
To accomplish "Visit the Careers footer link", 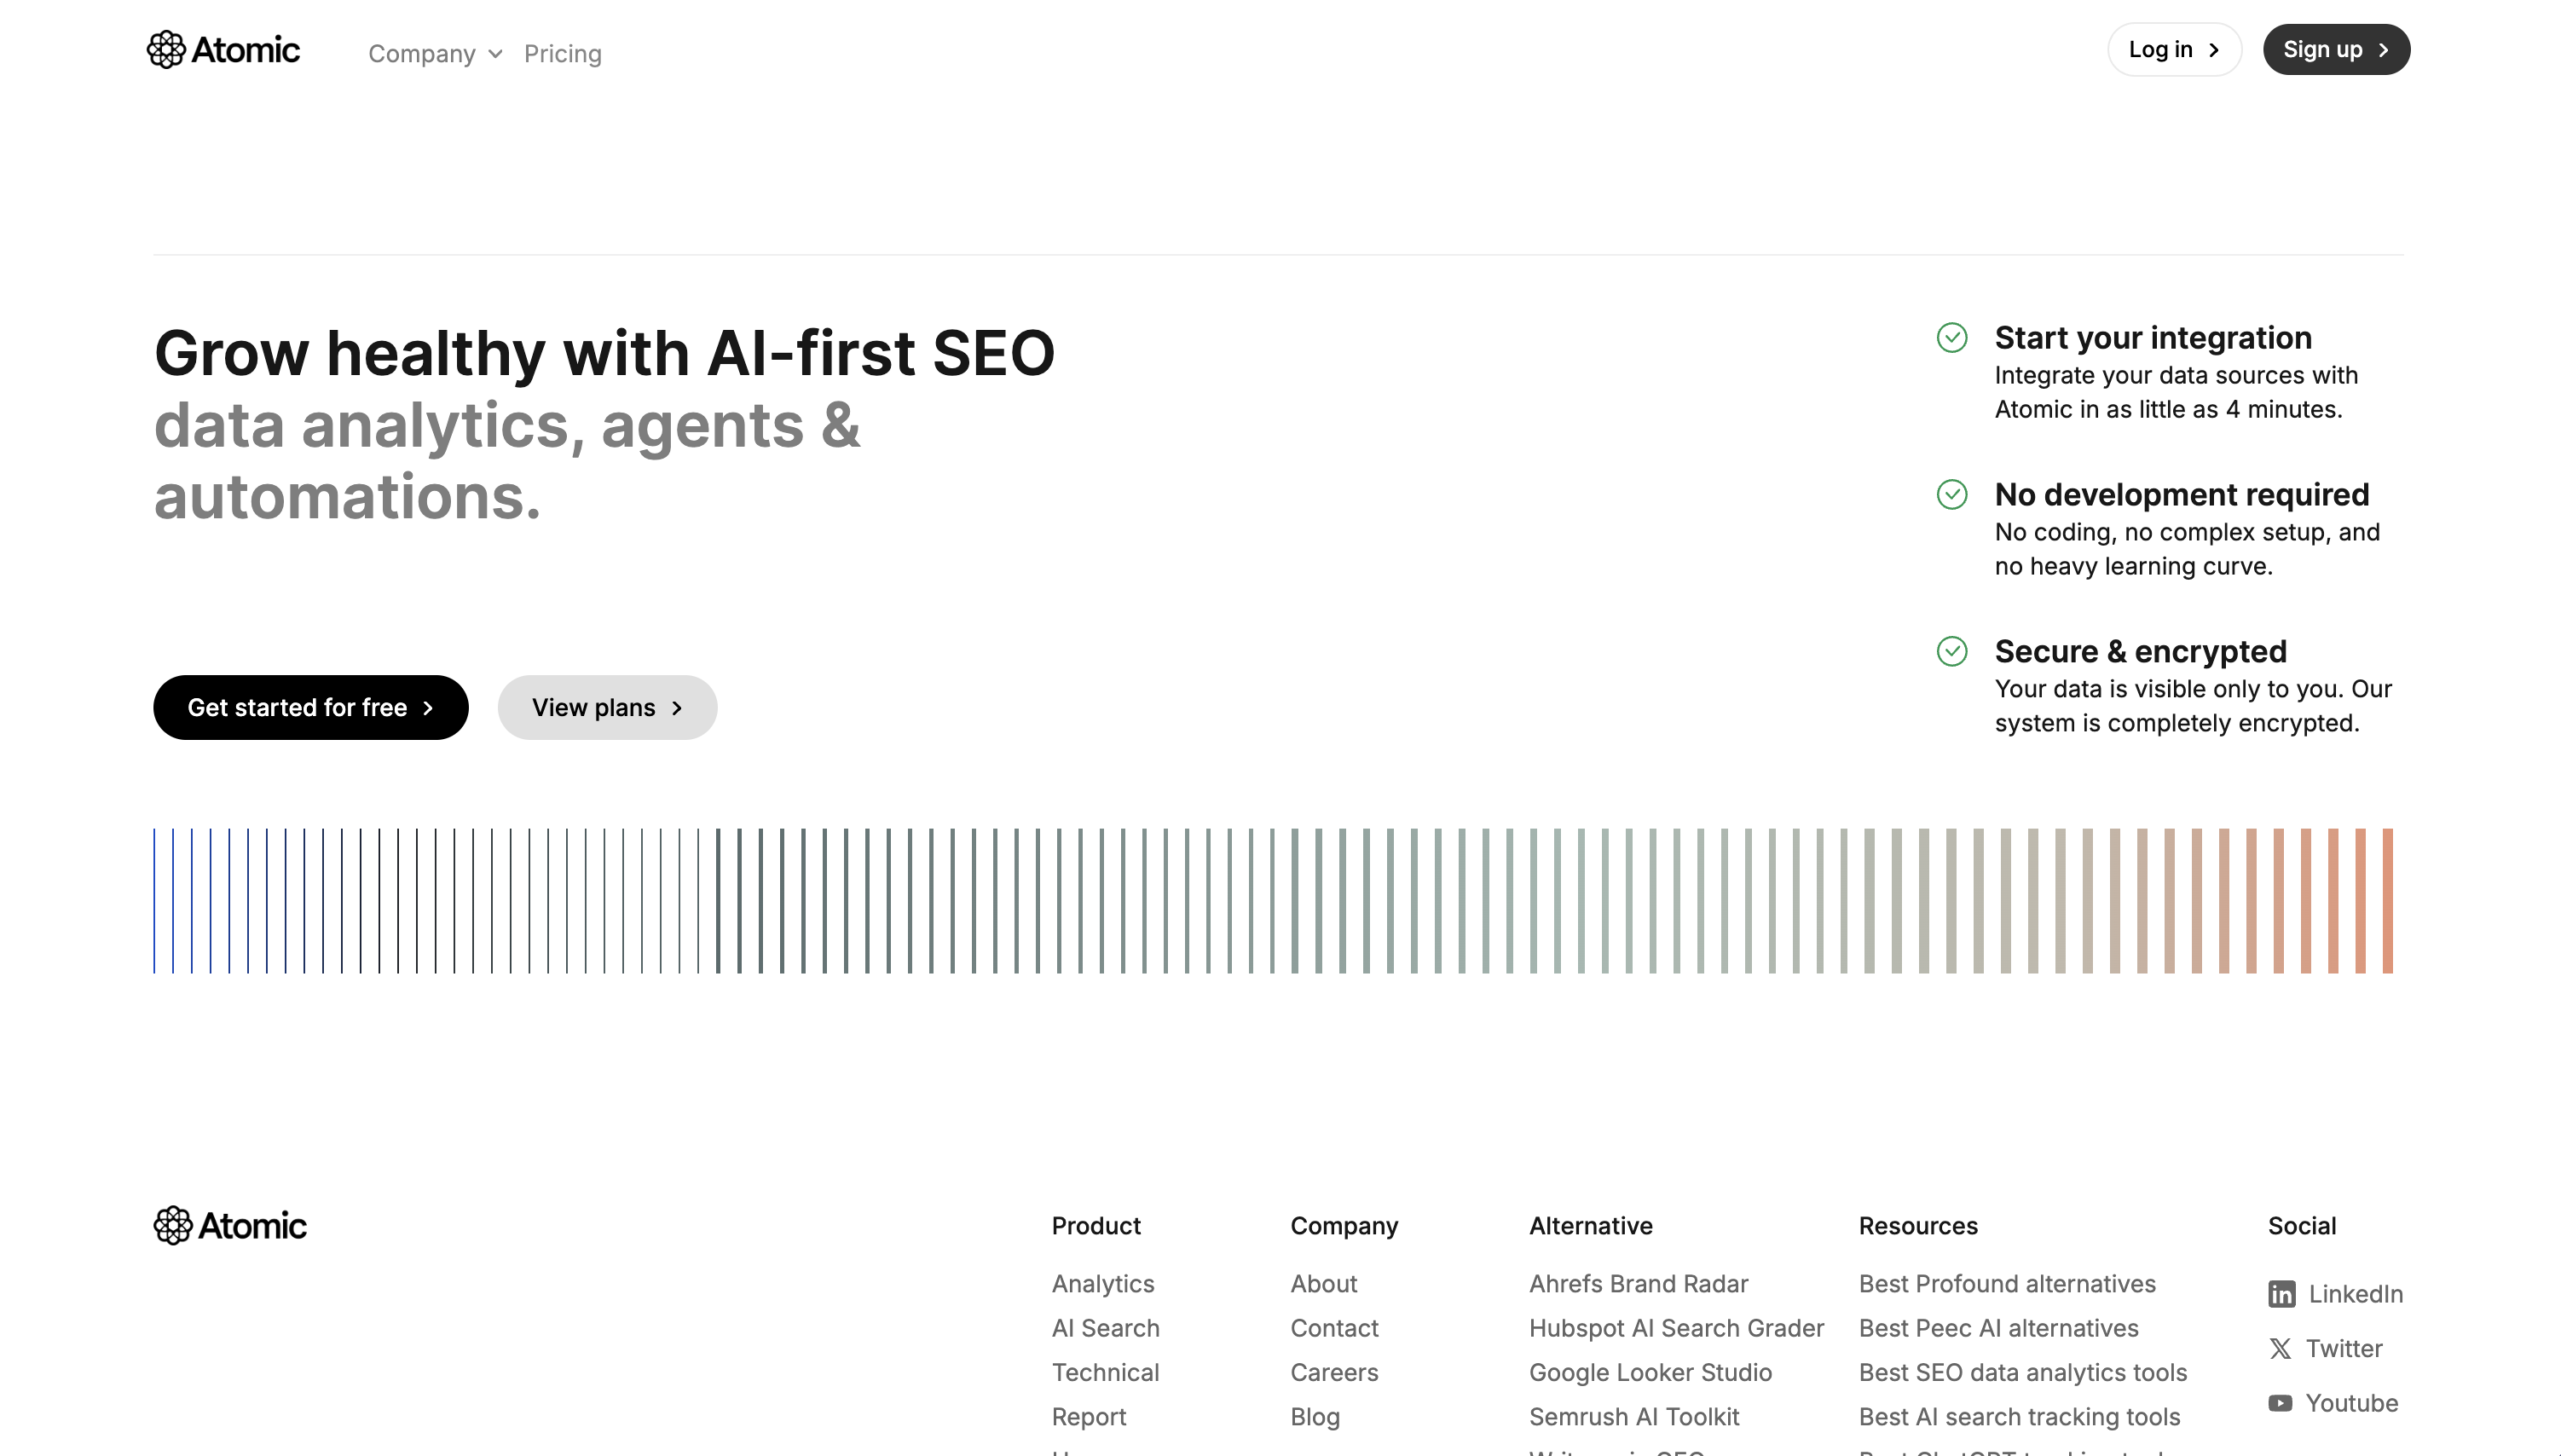I will pyautogui.click(x=1334, y=1372).
